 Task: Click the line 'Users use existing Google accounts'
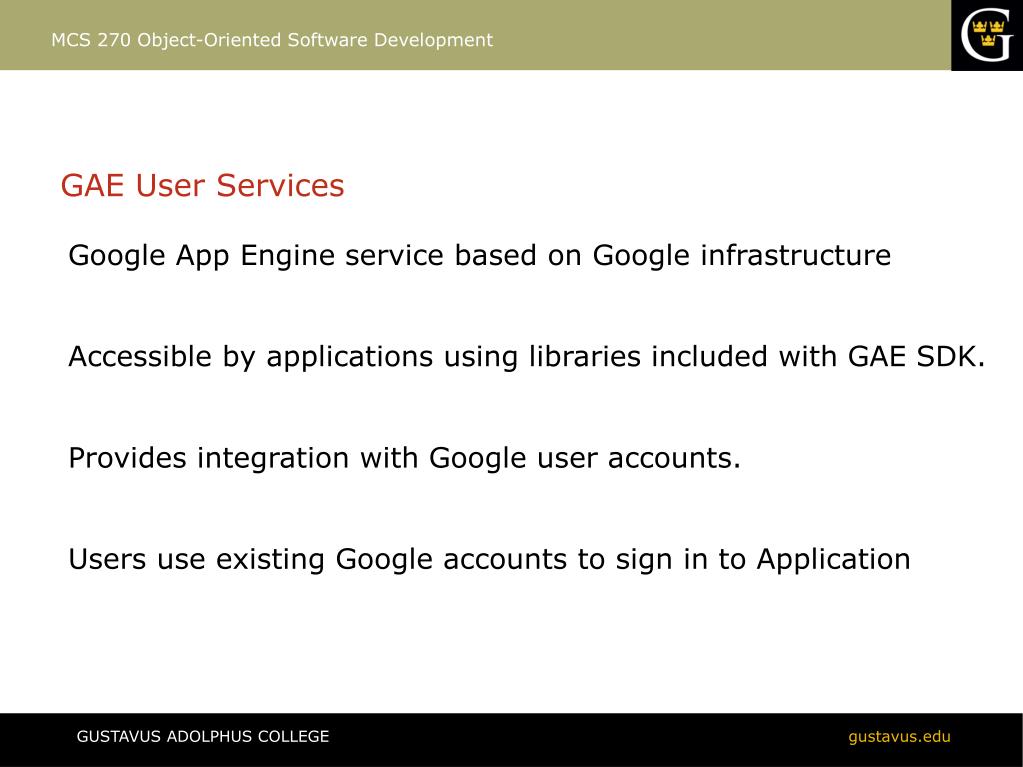click(489, 560)
